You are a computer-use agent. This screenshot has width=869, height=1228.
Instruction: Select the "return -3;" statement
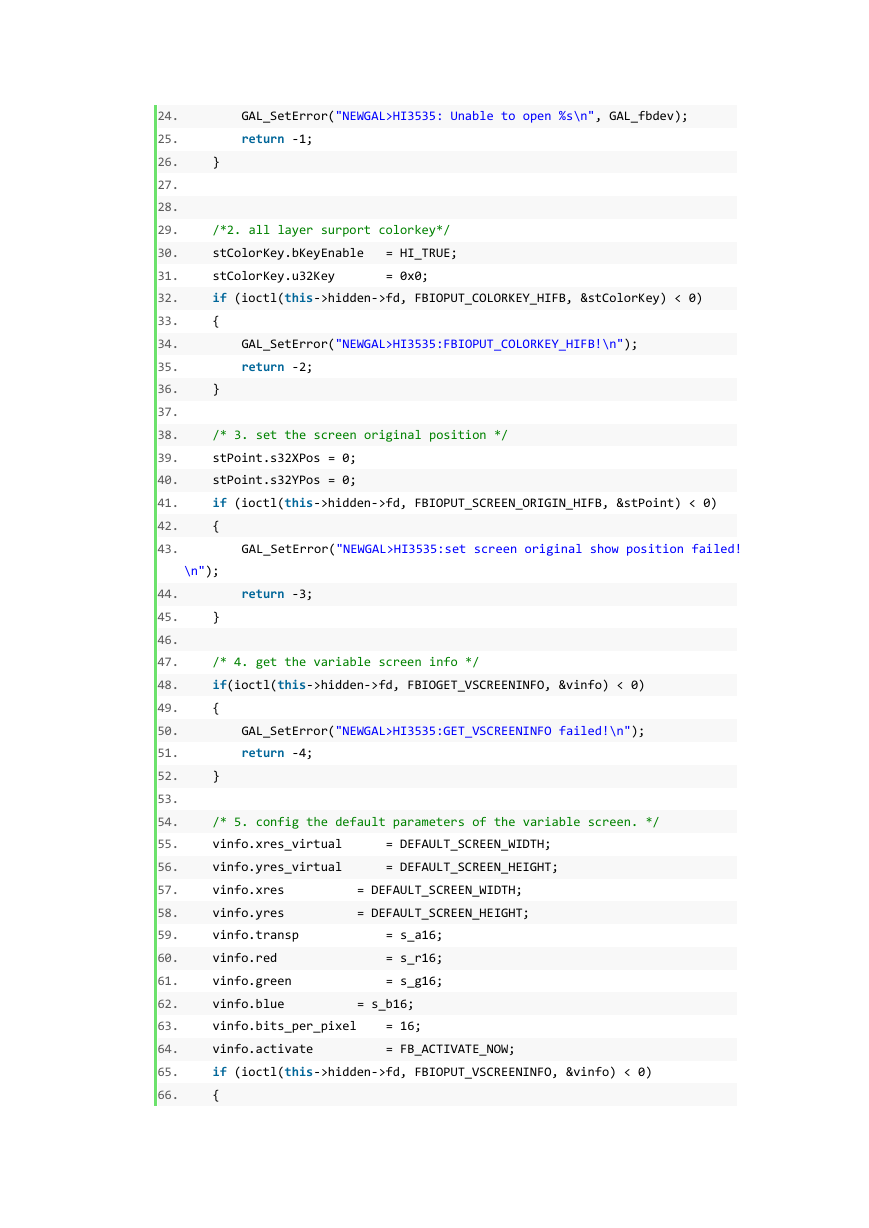(277, 594)
